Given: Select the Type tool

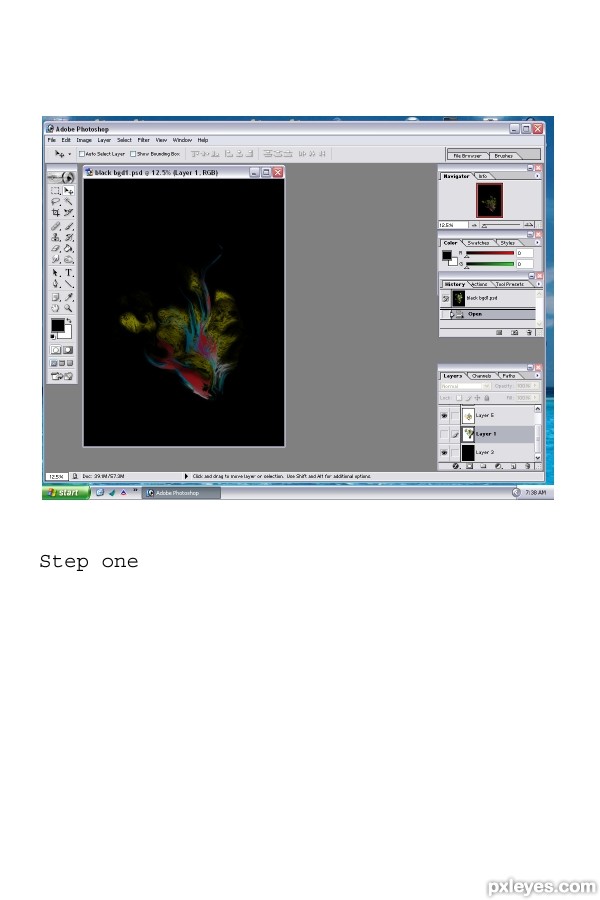Looking at the screenshot, I should coord(68,273).
